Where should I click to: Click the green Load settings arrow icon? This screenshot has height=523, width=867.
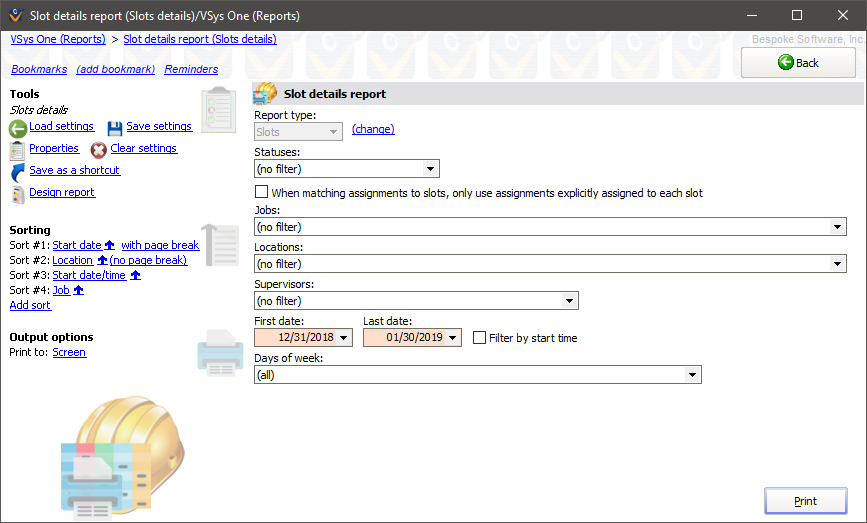pyautogui.click(x=18, y=129)
